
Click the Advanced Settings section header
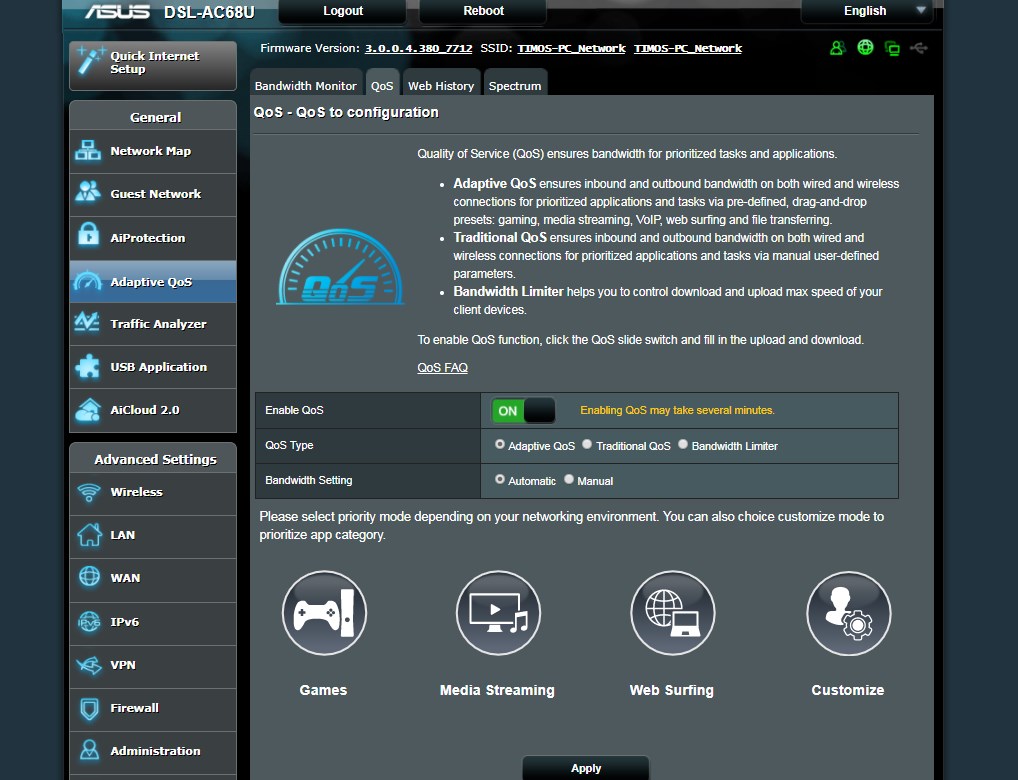(155, 459)
